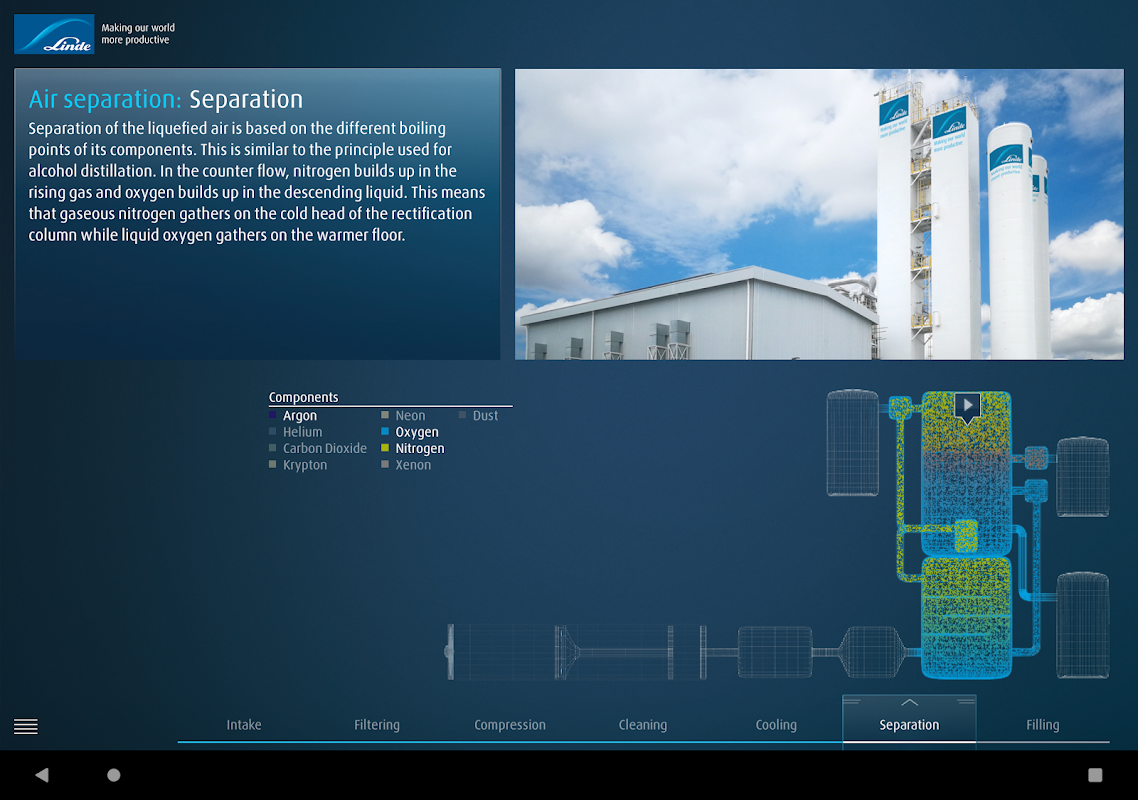This screenshot has height=800, width=1138.
Task: Switch to the Filling tab
Action: (1043, 725)
